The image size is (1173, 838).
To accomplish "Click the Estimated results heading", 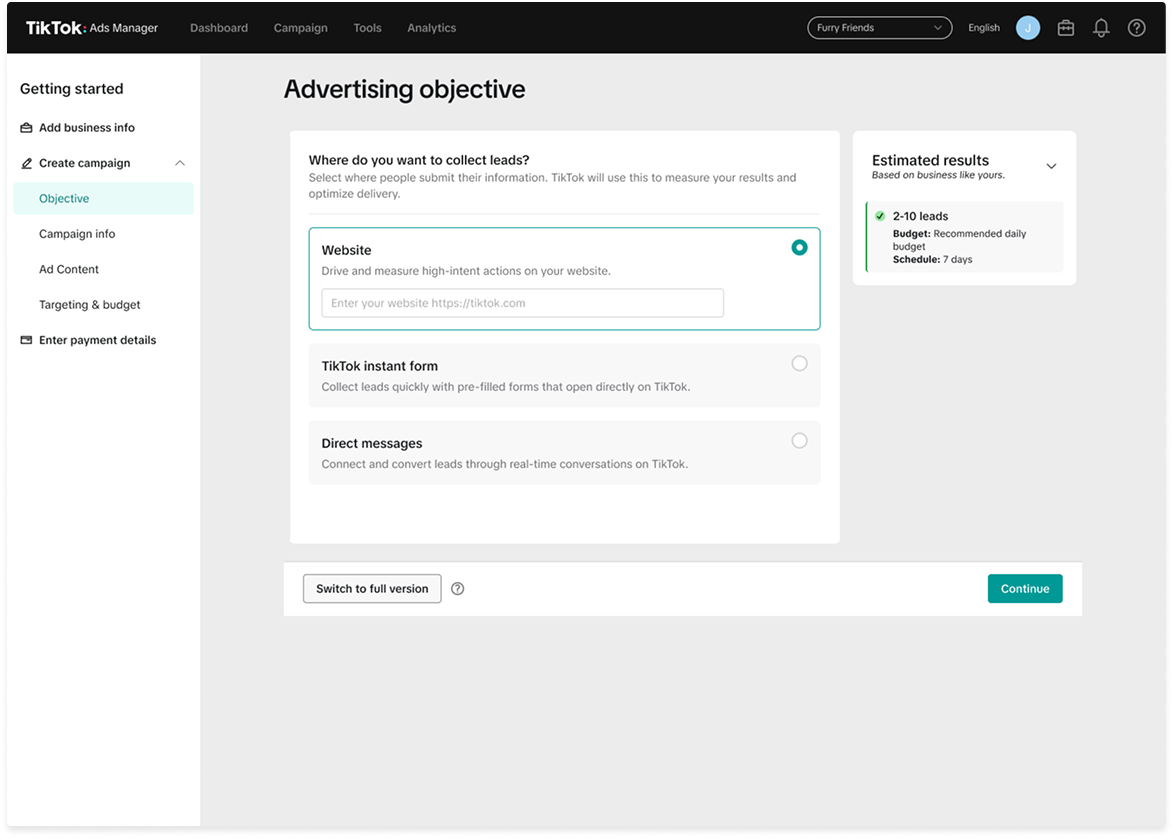I will coord(930,160).
